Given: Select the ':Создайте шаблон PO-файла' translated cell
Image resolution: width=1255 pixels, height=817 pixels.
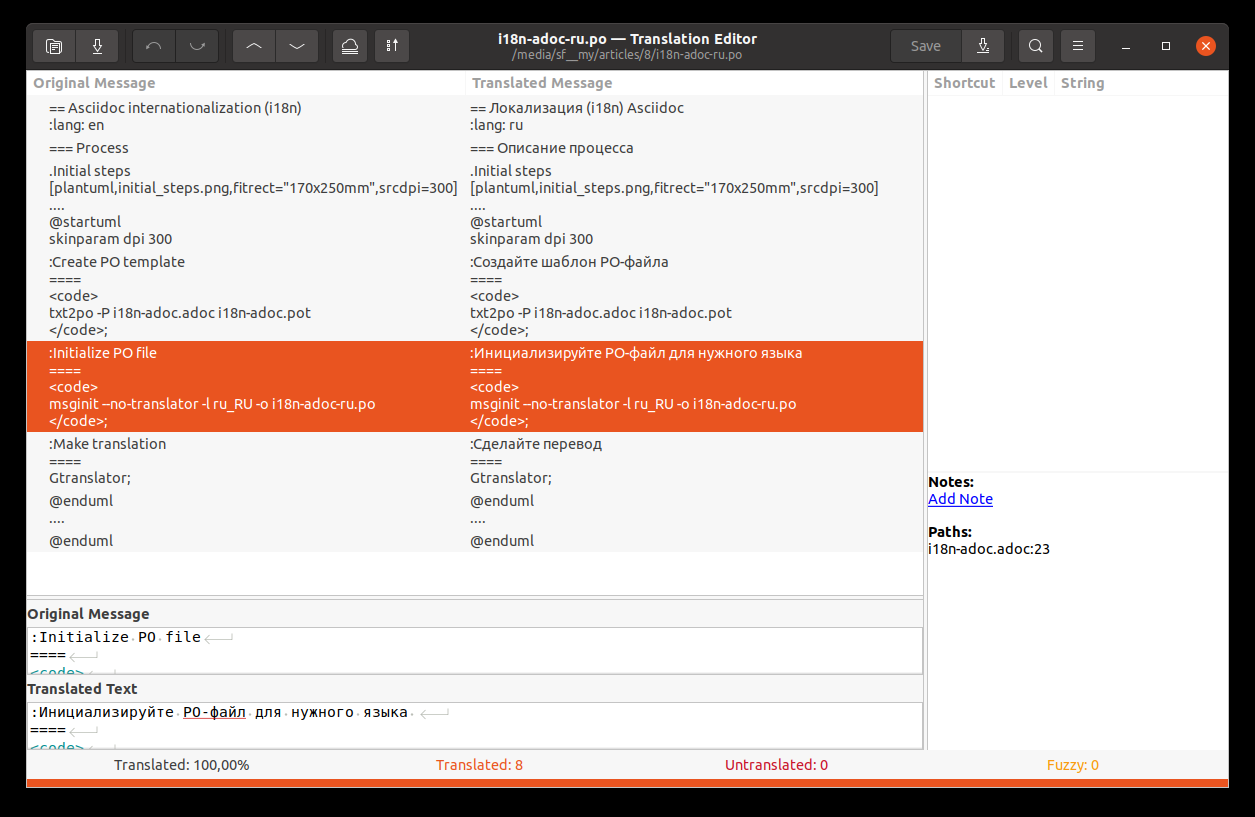Looking at the screenshot, I should click(x=694, y=295).
